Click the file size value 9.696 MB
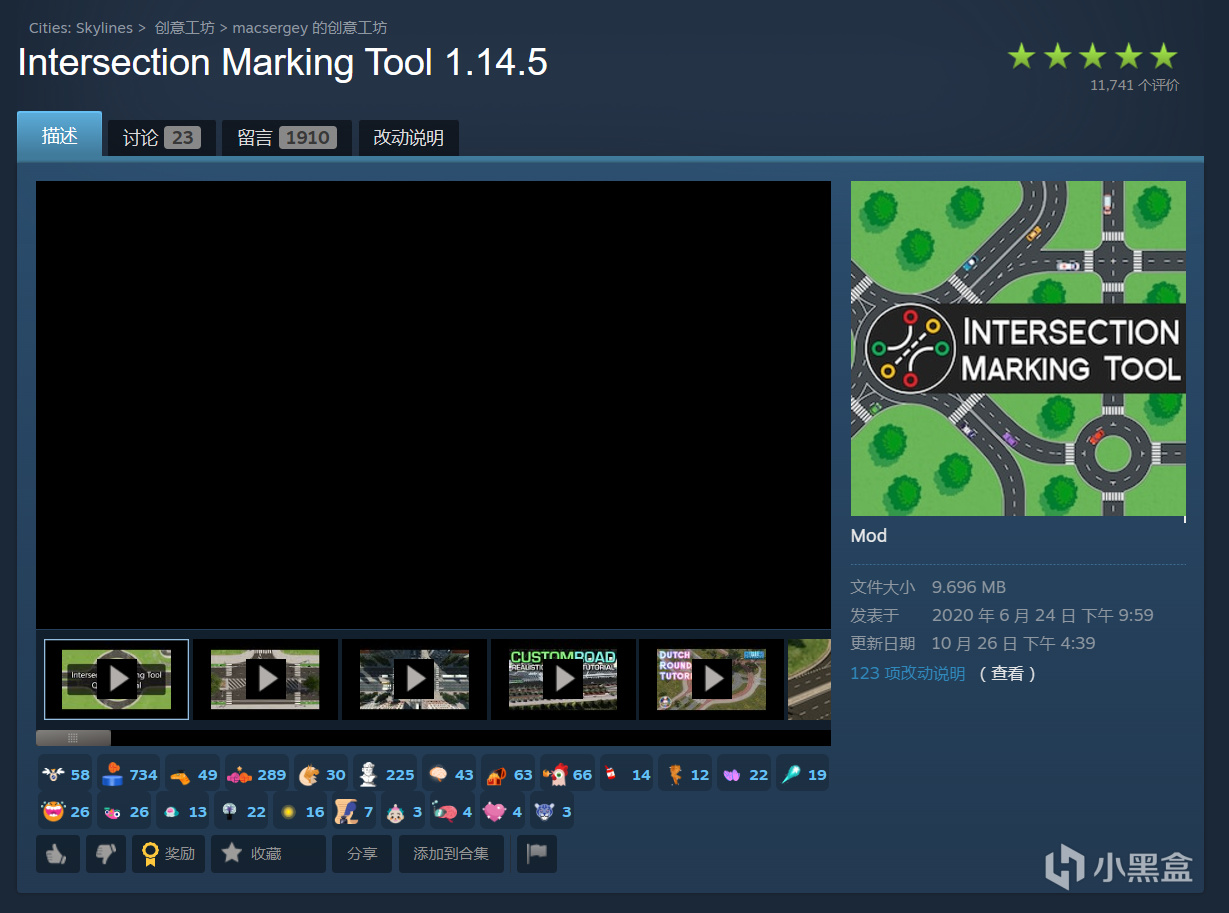Image resolution: width=1229 pixels, height=913 pixels. pyautogui.click(x=969, y=588)
